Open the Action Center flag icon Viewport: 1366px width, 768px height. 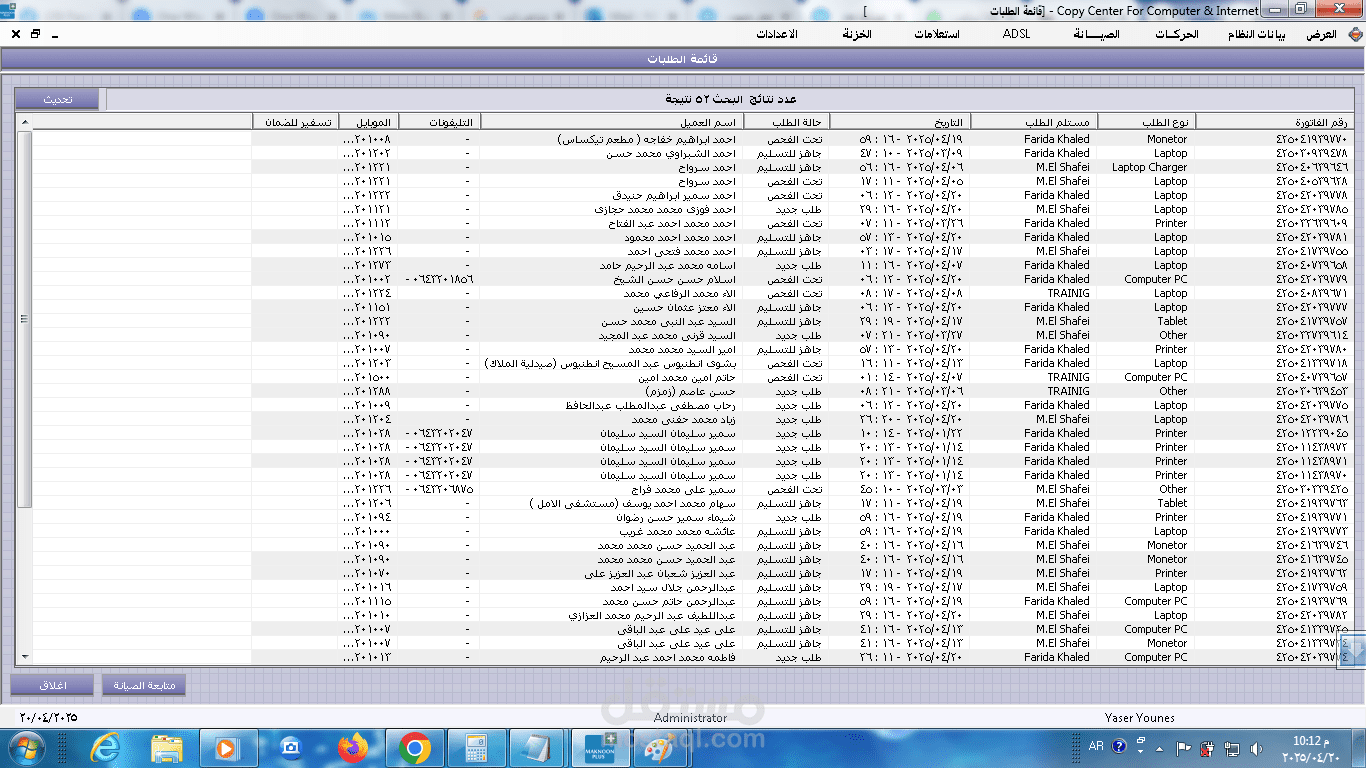[x=1184, y=747]
